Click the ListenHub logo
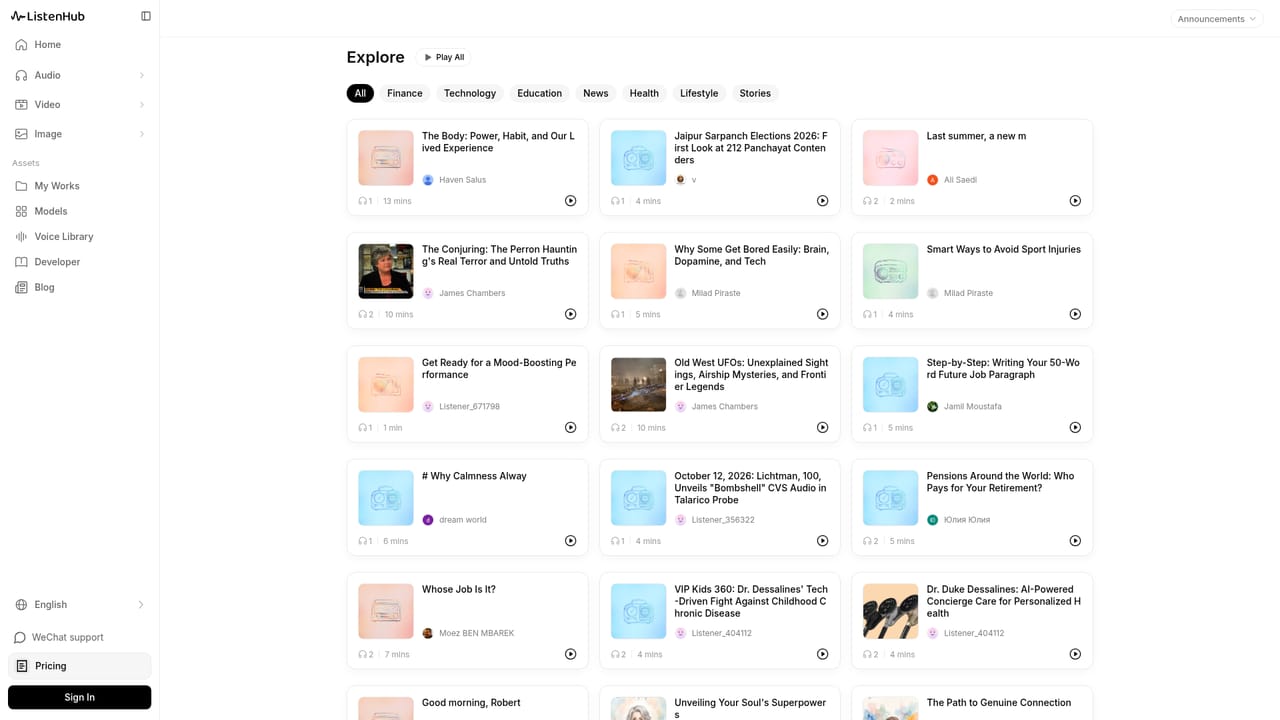This screenshot has width=1280, height=720. coord(48,16)
